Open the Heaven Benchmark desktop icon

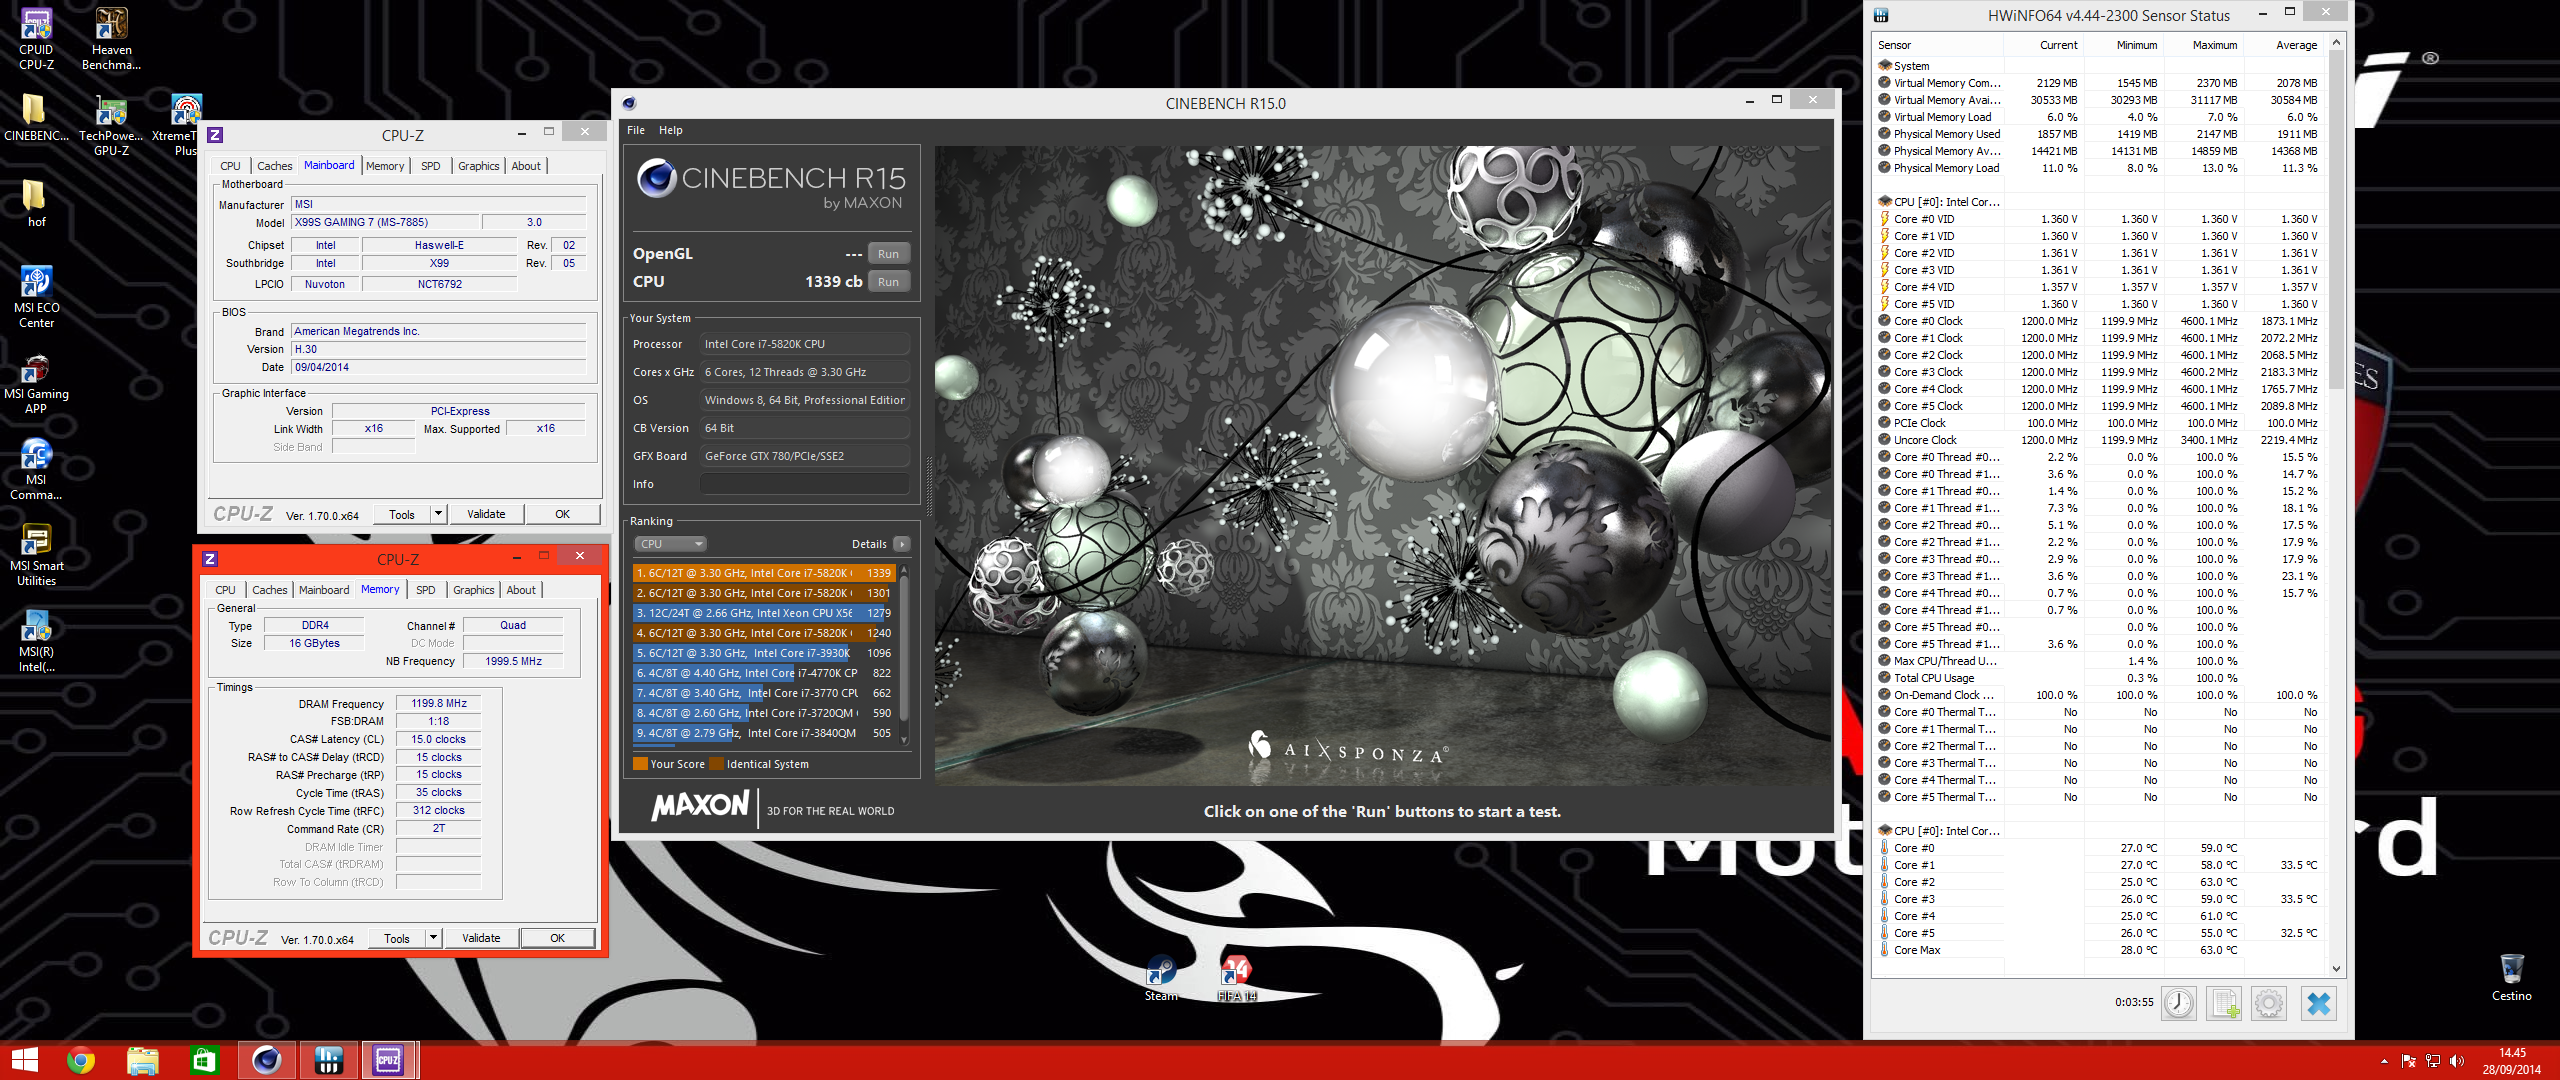(x=111, y=38)
